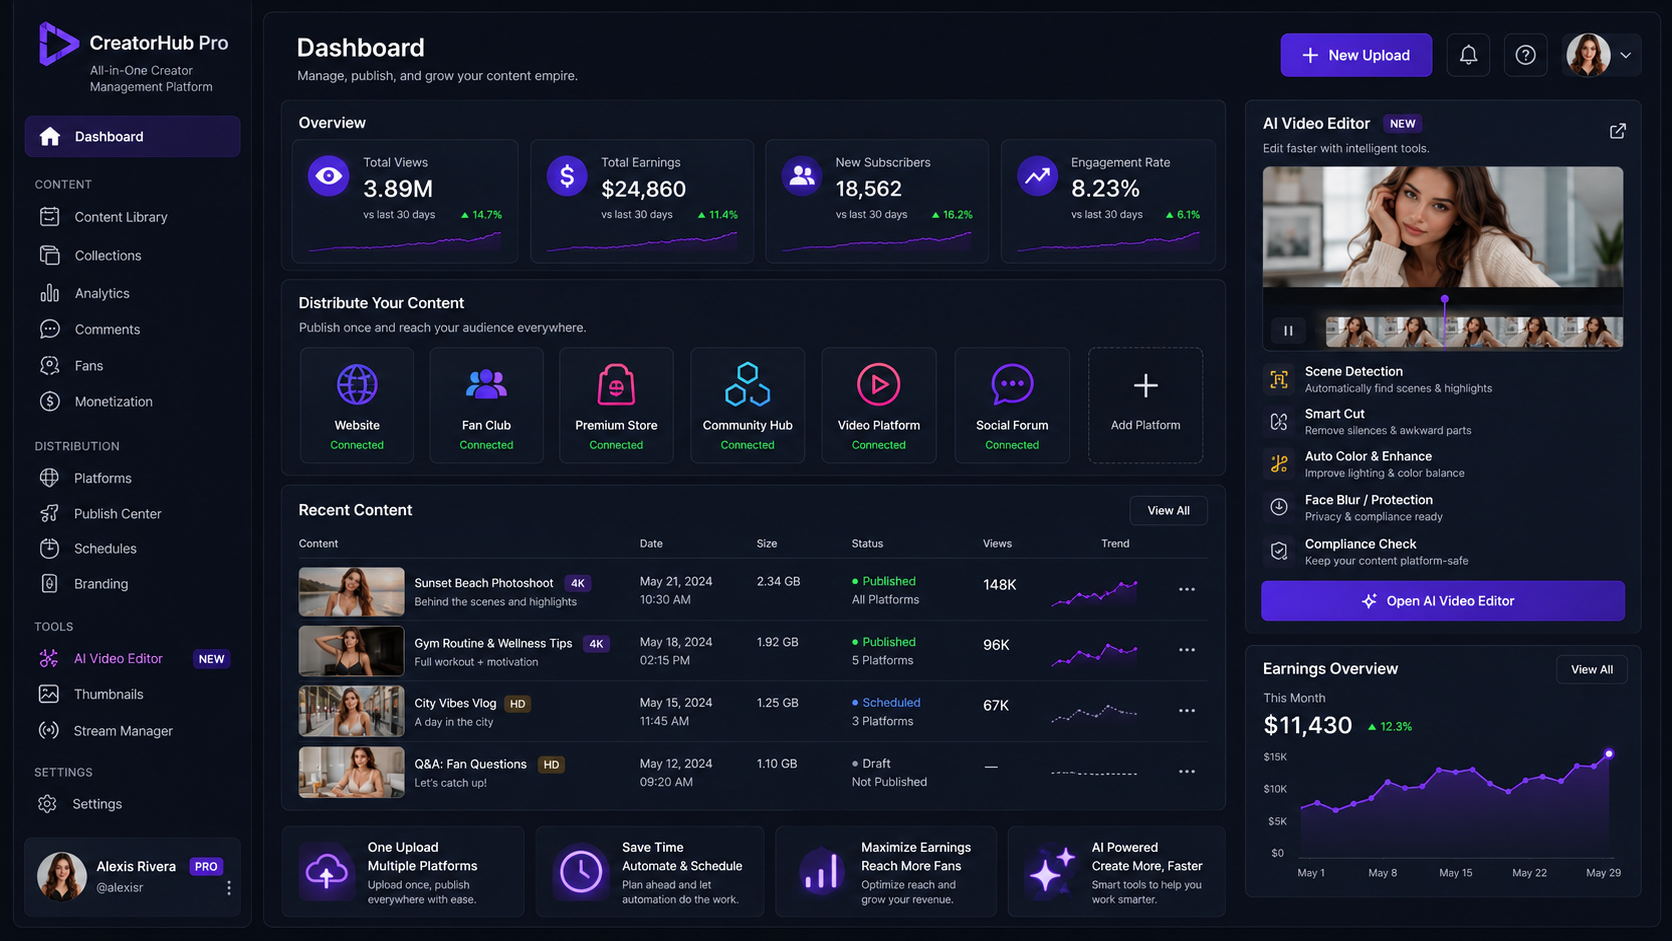
Task: Click the Smart Cut icon
Action: point(1279,422)
